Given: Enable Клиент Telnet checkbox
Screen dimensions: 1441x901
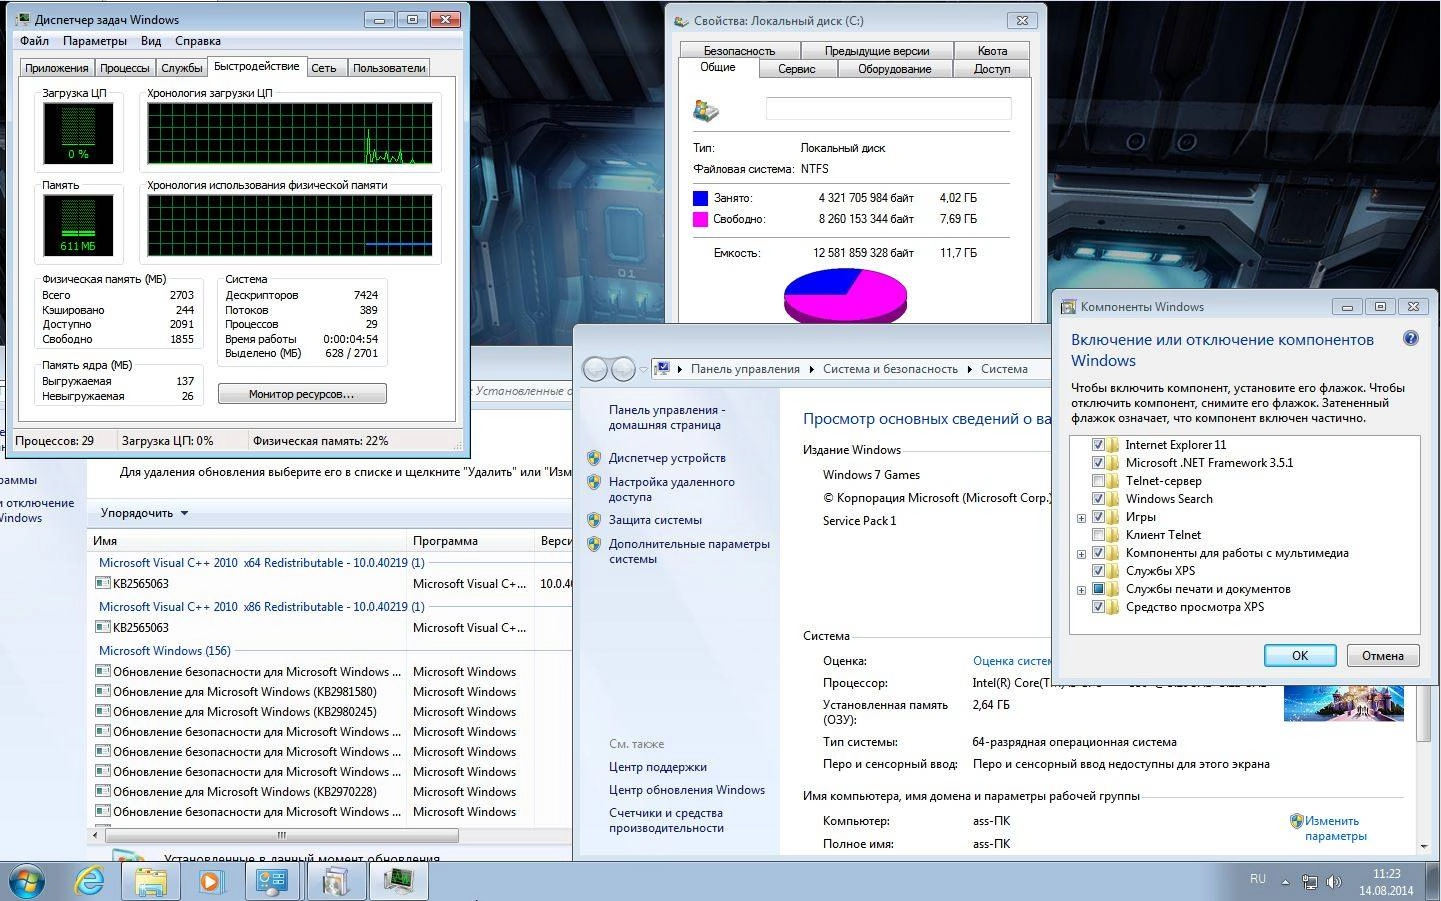Looking at the screenshot, I should (x=1098, y=535).
